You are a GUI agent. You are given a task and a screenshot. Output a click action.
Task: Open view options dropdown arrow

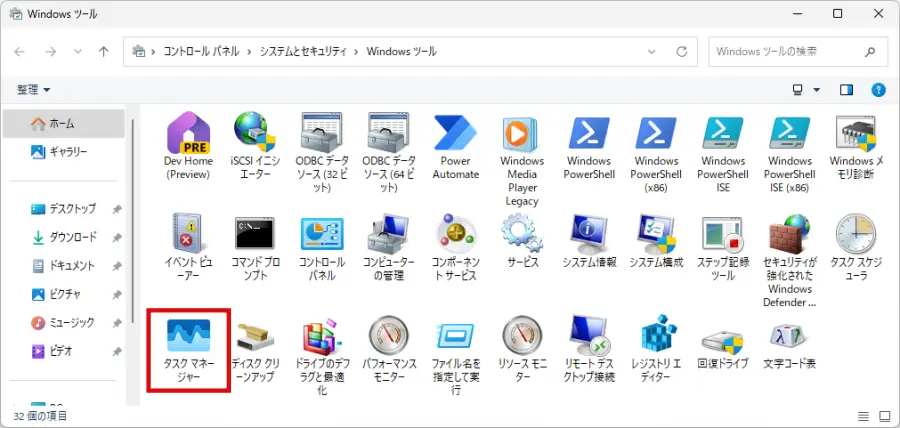[816, 90]
